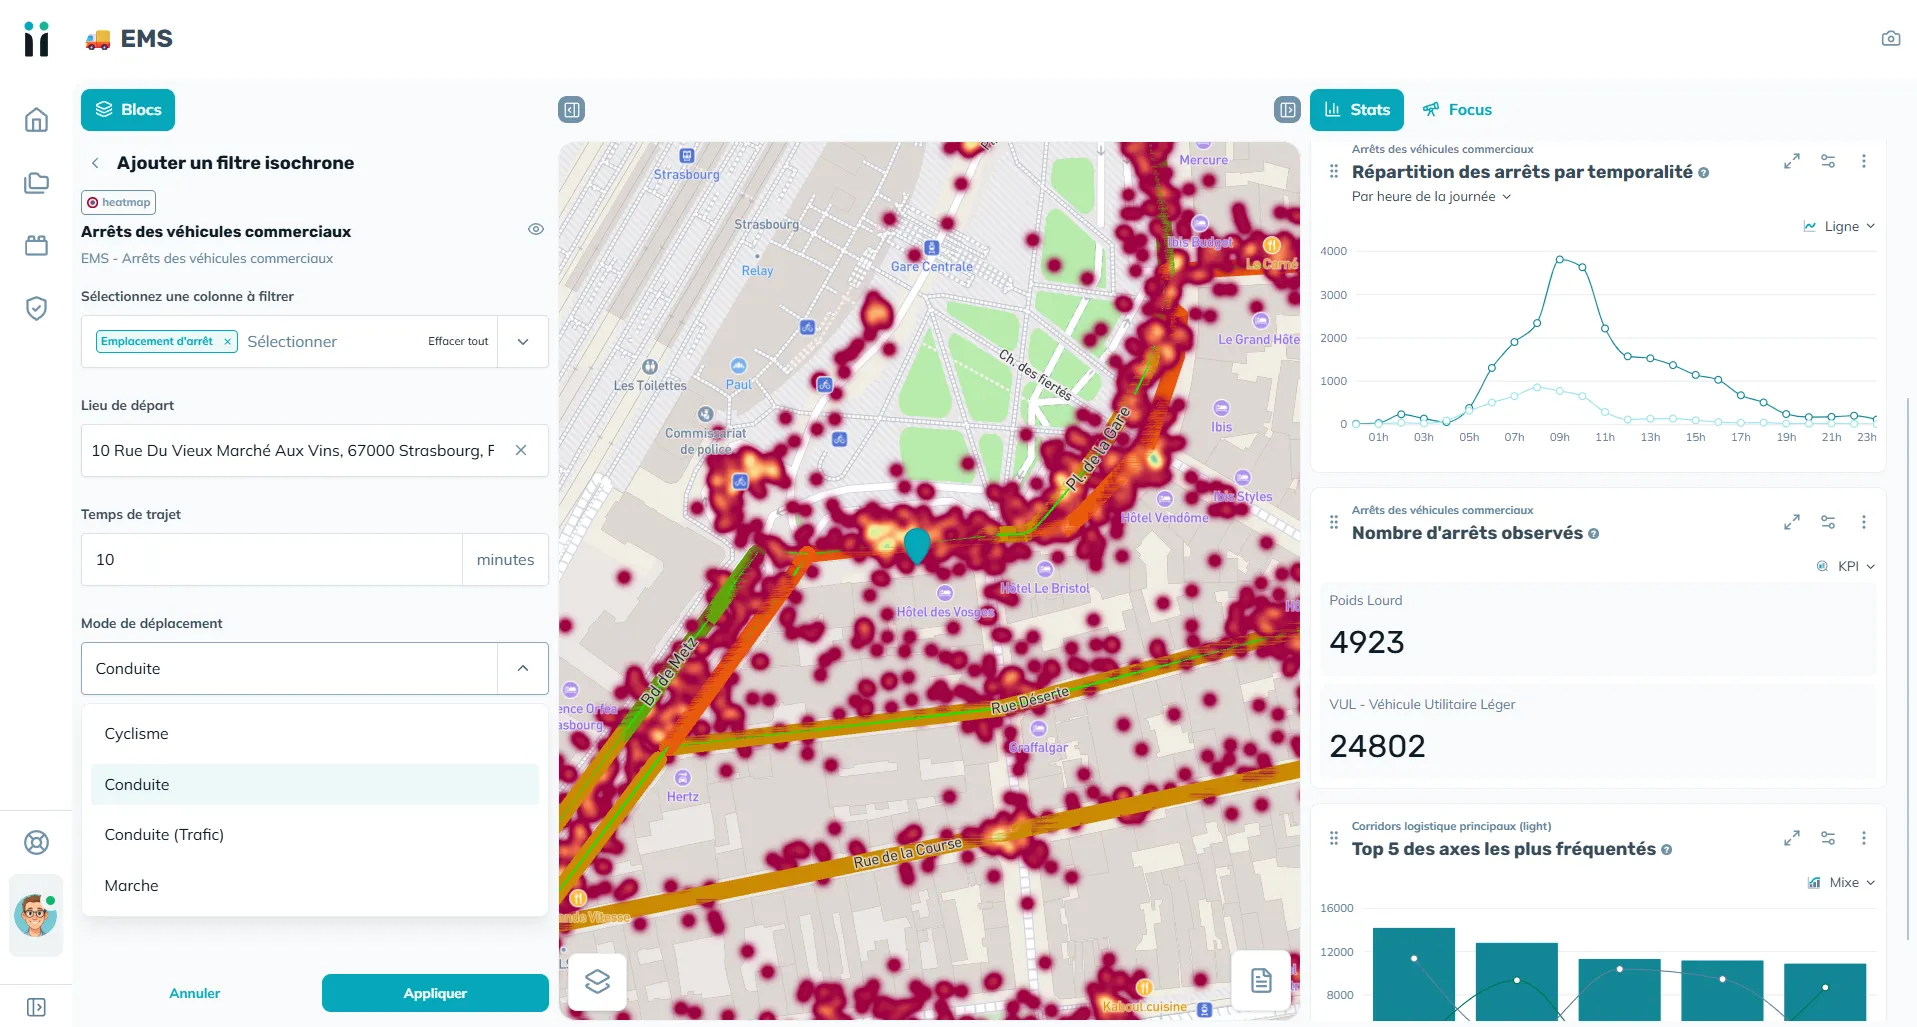Expand the Top 5 des axes widget
The height and width of the screenshot is (1027, 1917).
(x=1792, y=838)
